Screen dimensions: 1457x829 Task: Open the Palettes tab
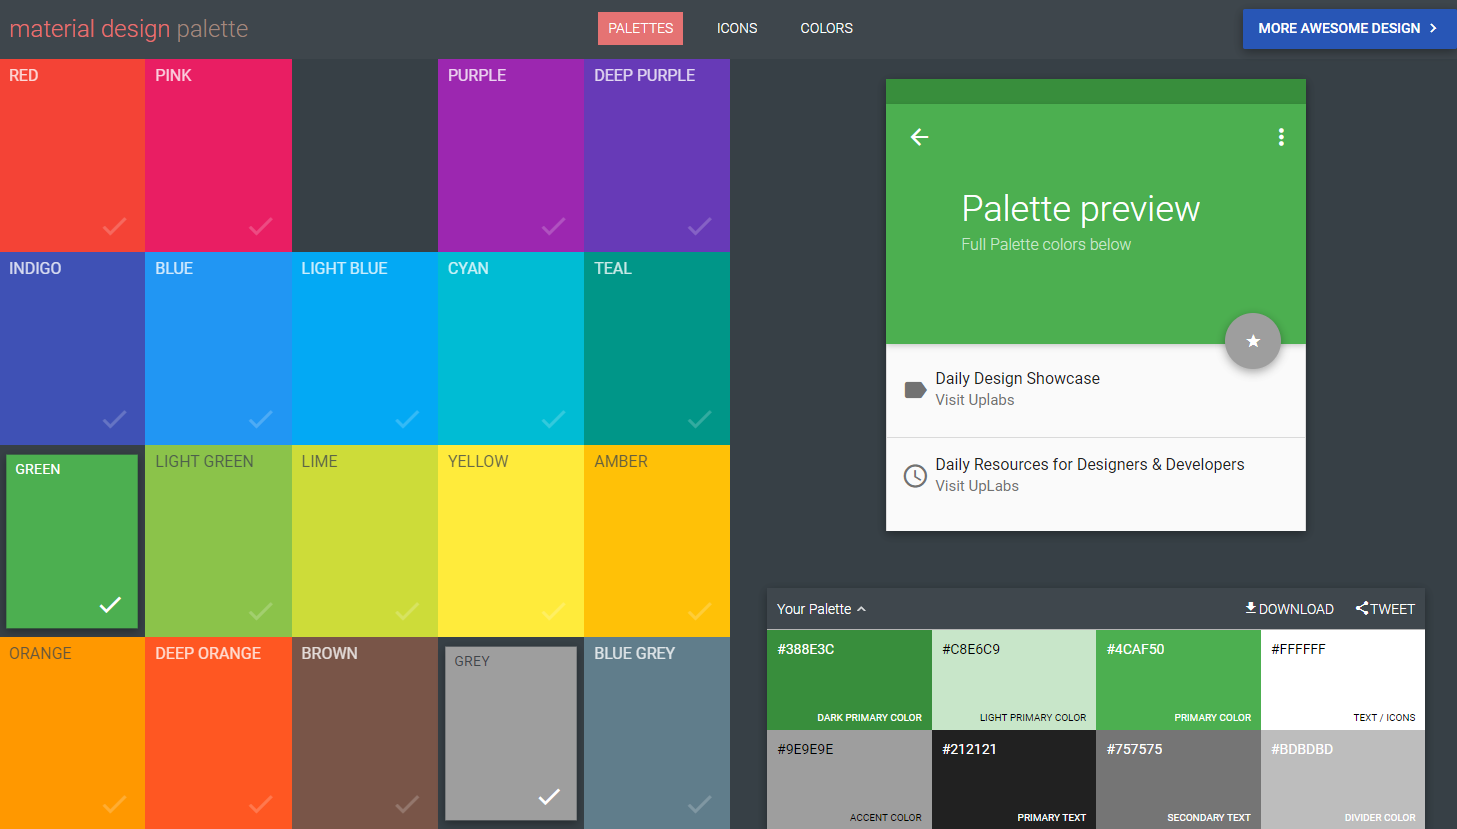point(640,28)
